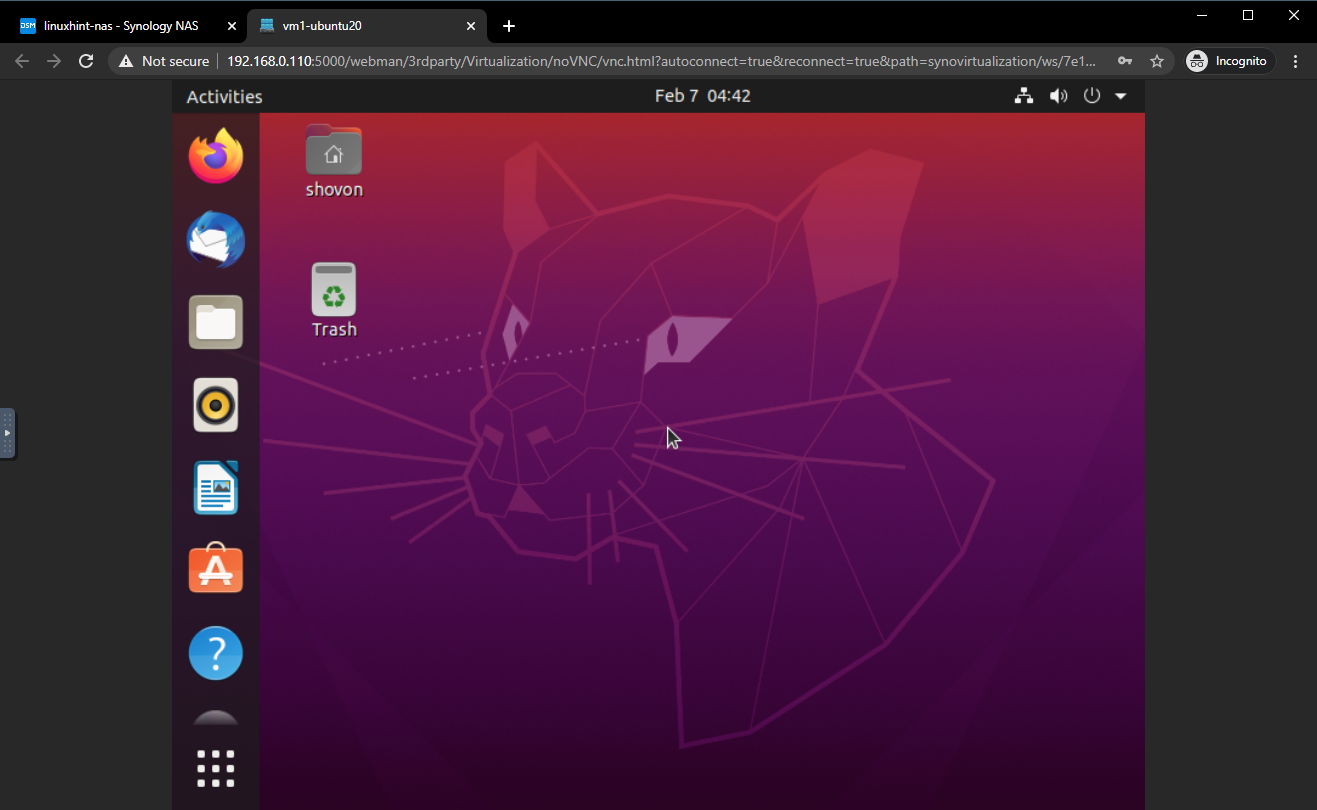Click the wired network status icon
This screenshot has height=810, width=1317.
(1023, 96)
